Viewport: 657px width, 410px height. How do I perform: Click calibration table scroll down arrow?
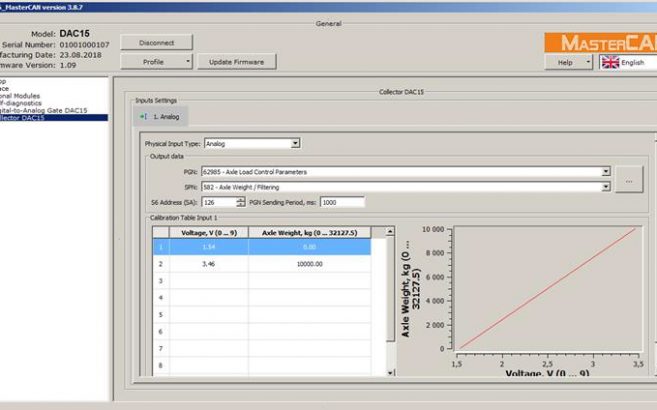pyautogui.click(x=390, y=372)
